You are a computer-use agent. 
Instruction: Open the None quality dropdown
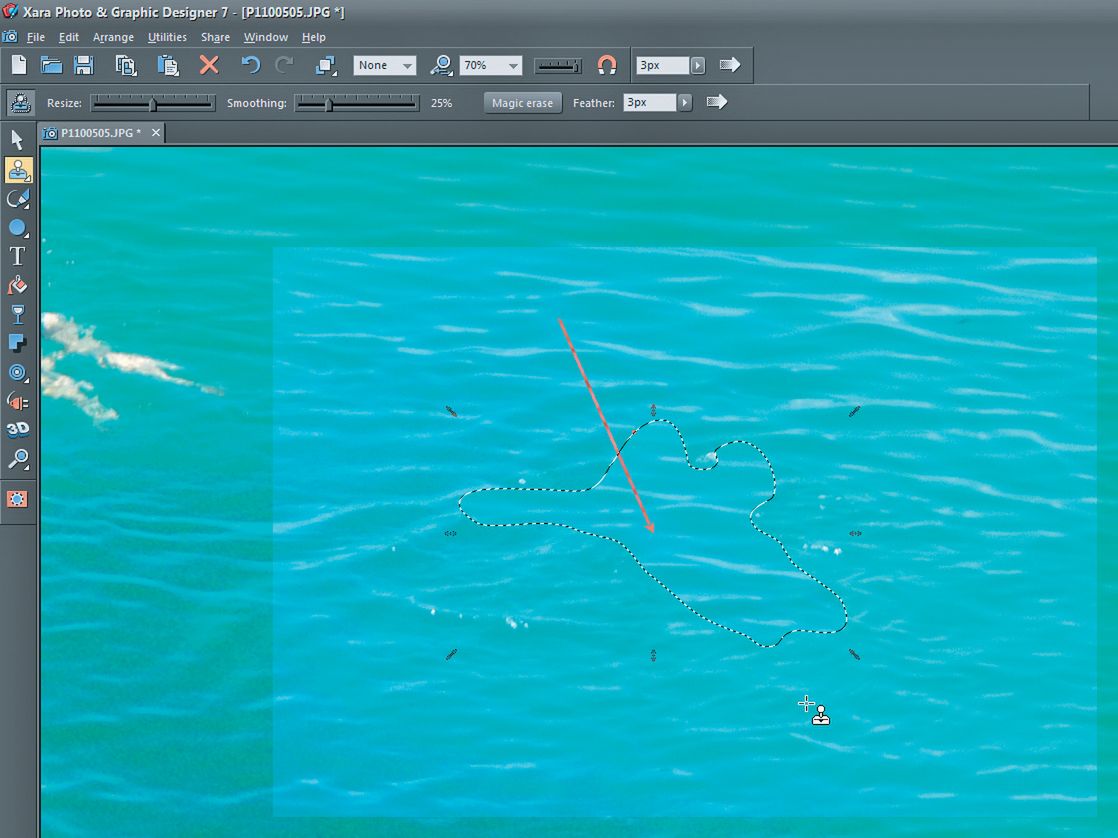pyautogui.click(x=385, y=66)
